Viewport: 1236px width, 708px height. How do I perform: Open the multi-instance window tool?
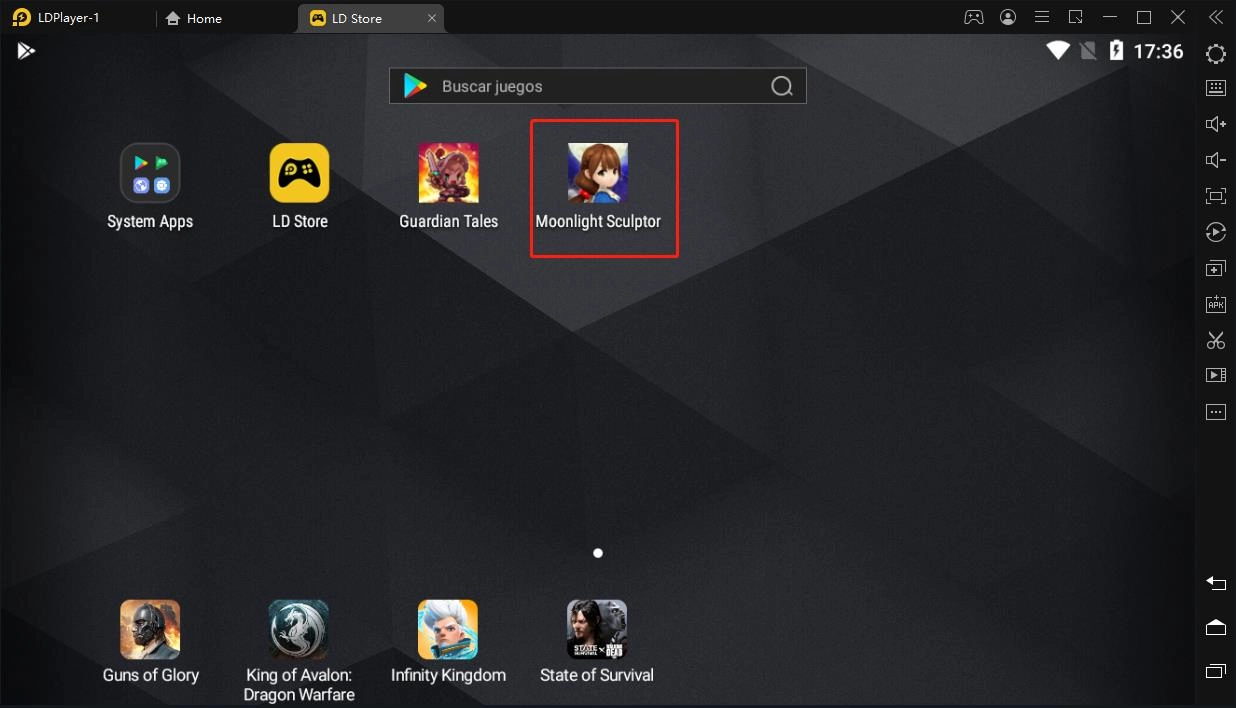coord(1216,268)
